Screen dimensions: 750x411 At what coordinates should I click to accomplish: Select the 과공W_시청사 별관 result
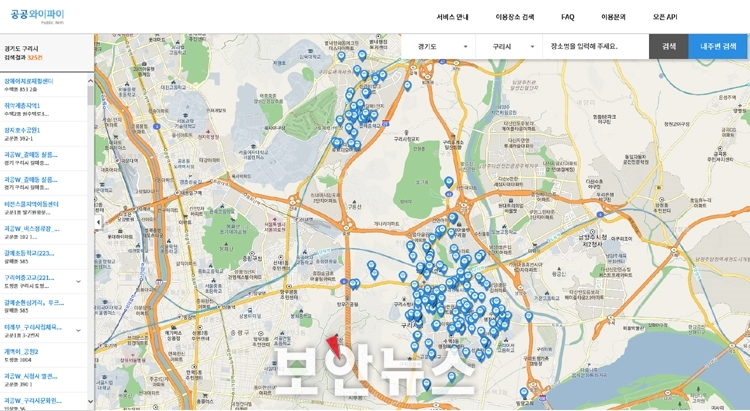click(31, 376)
